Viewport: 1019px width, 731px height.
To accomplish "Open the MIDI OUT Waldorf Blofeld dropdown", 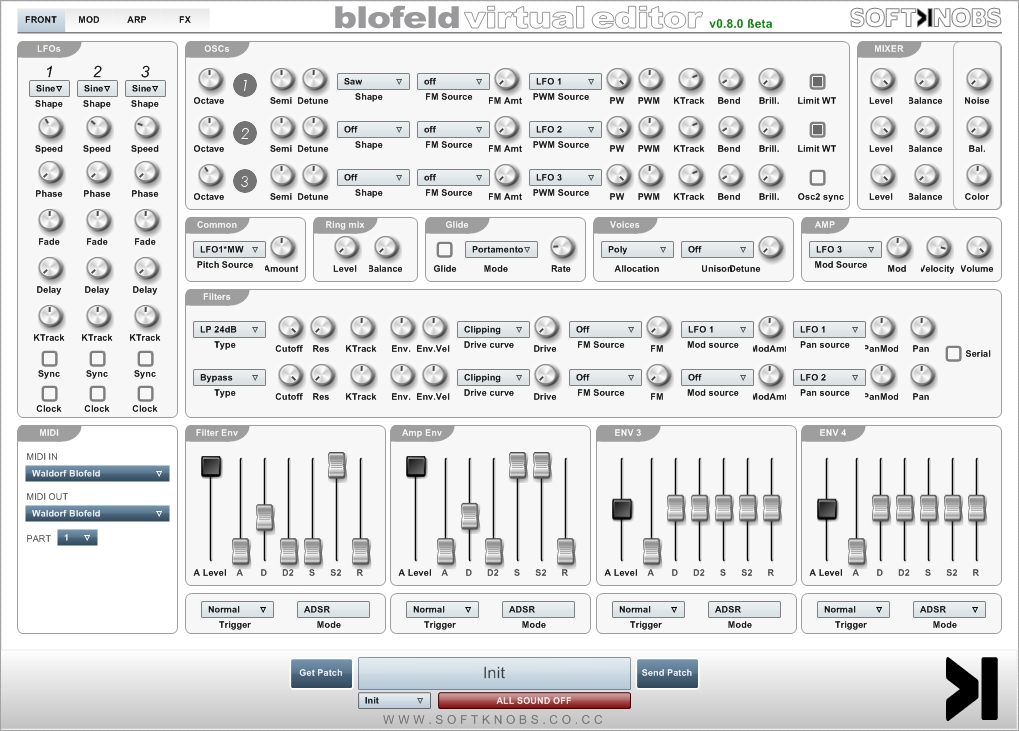I will tap(97, 513).
